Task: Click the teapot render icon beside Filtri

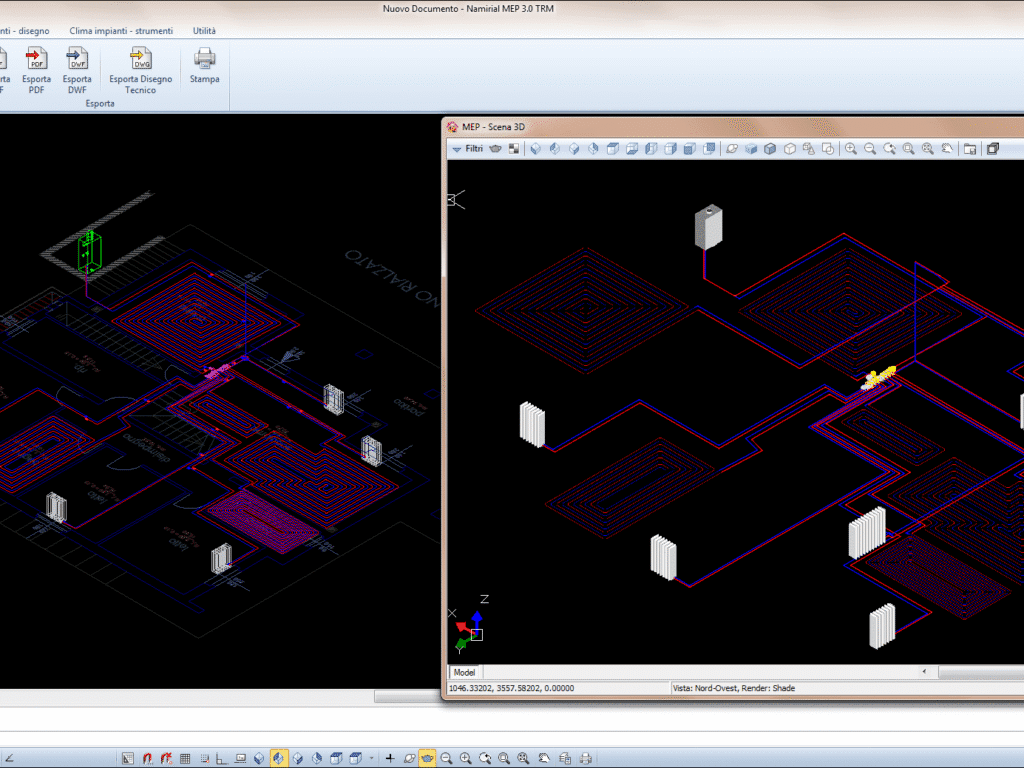Action: pos(495,149)
